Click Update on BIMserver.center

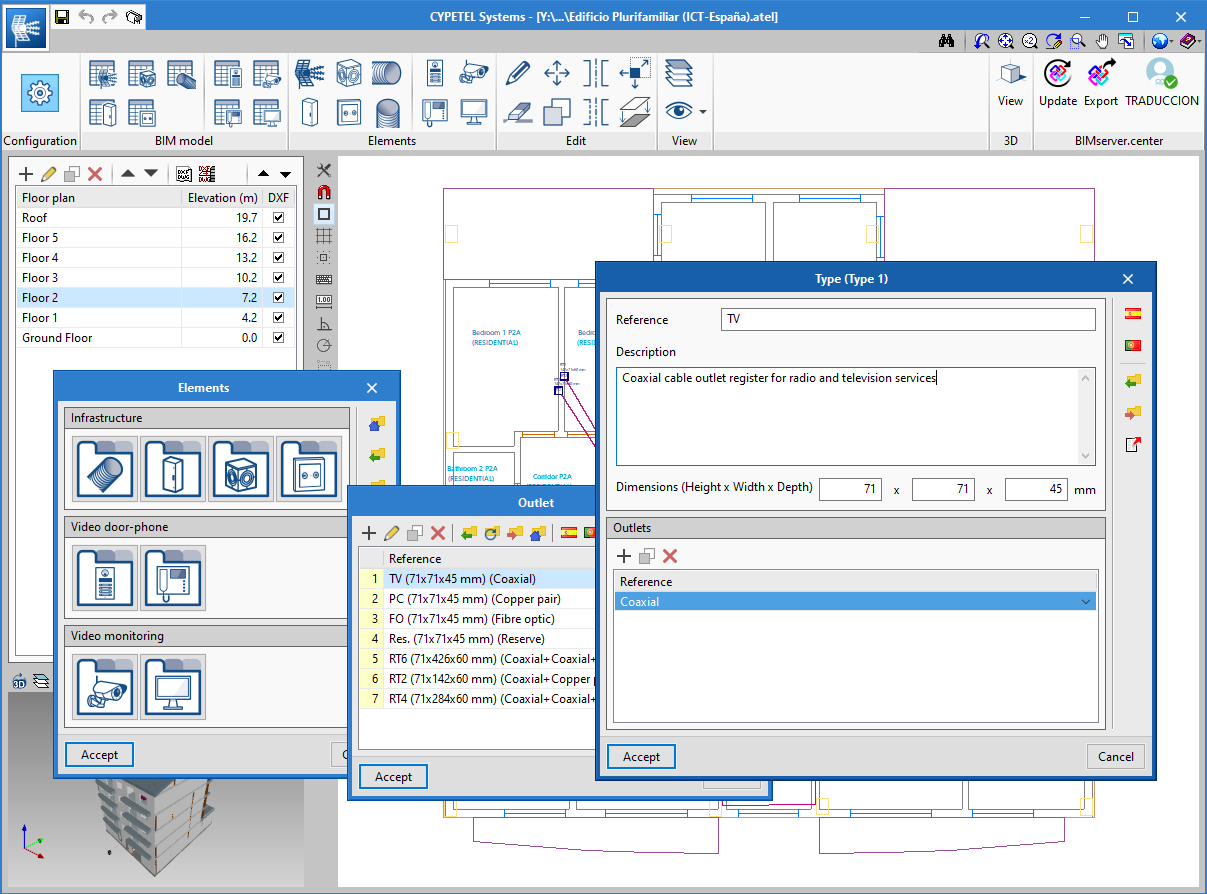(1057, 83)
